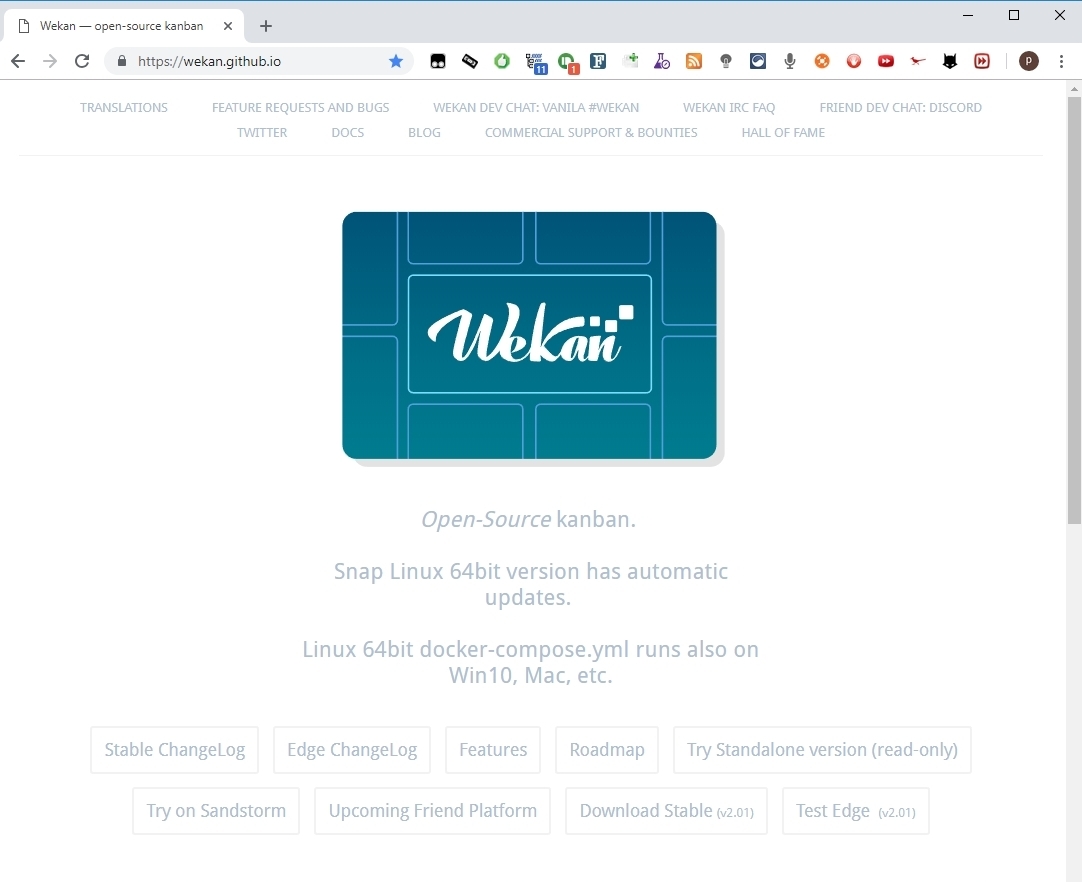Open the Hall of Fame link

pos(783,133)
